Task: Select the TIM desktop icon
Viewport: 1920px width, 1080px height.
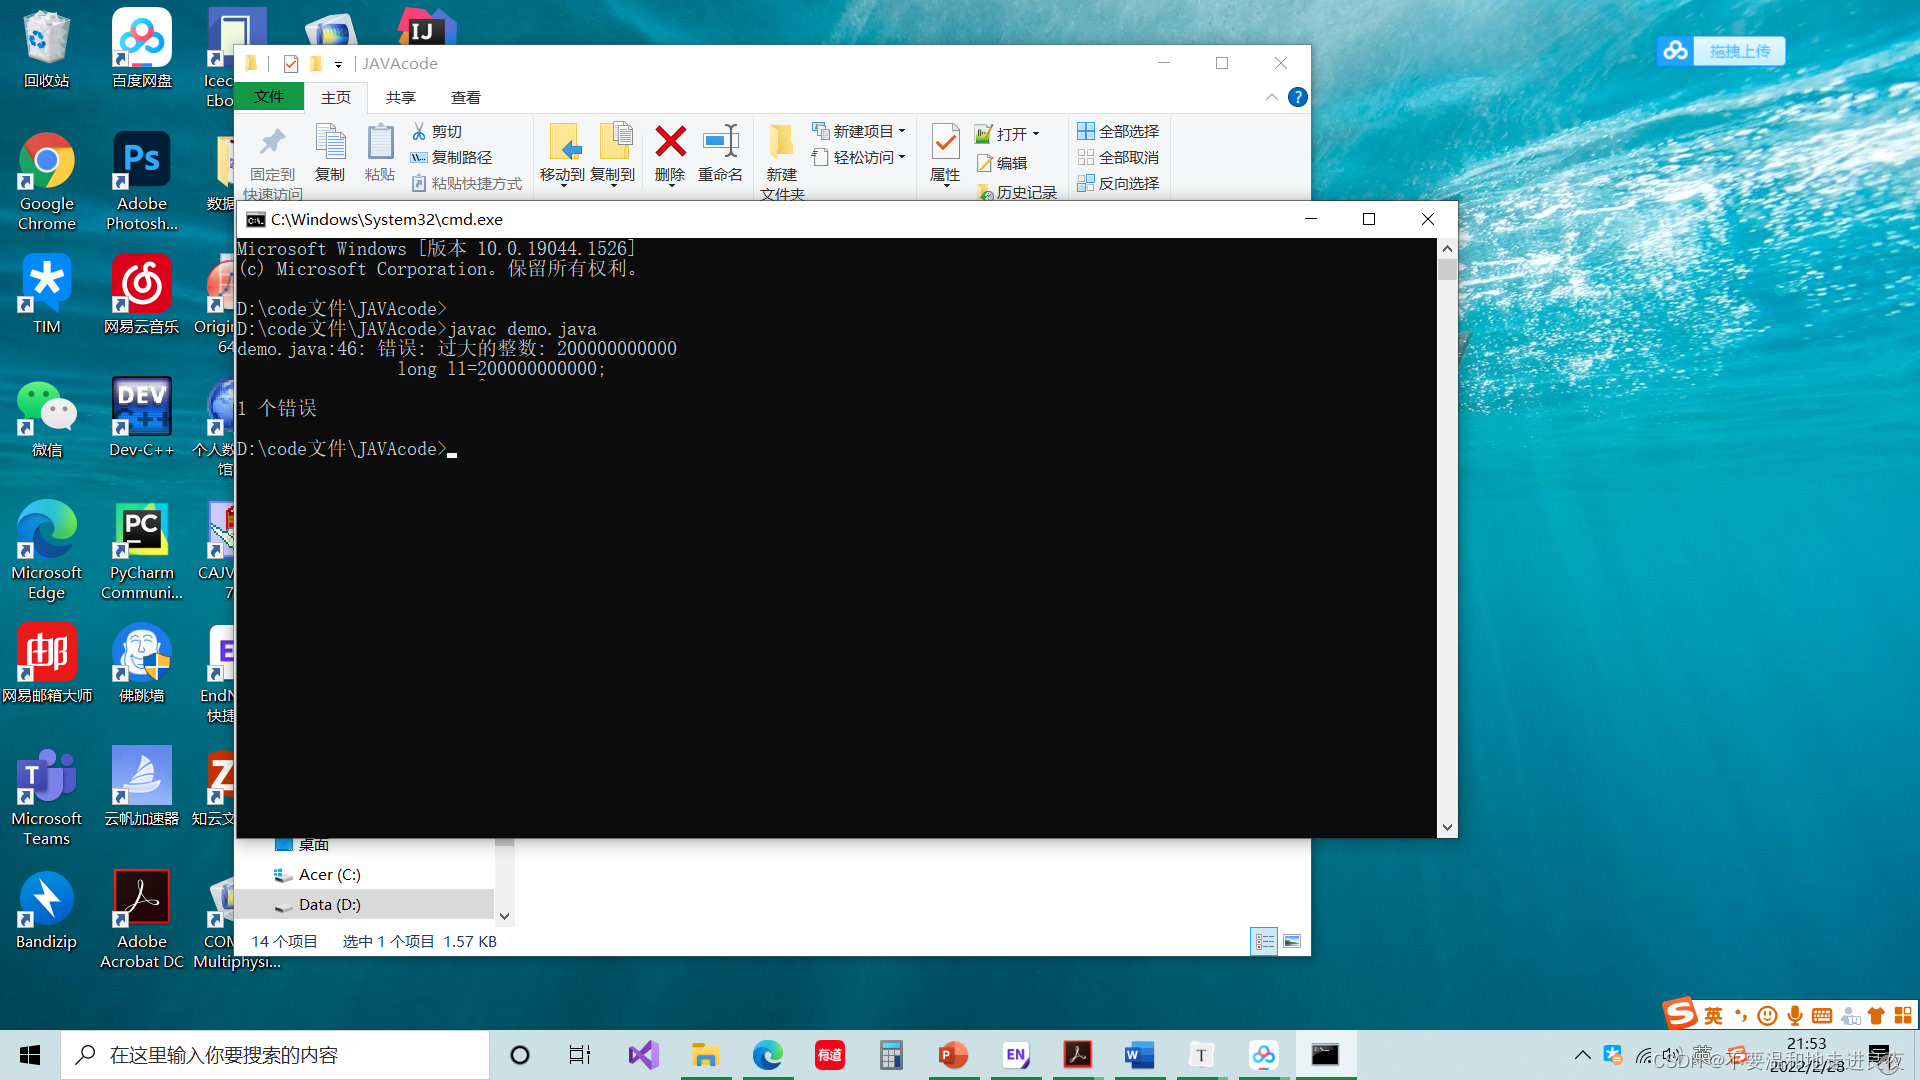Action: click(47, 294)
